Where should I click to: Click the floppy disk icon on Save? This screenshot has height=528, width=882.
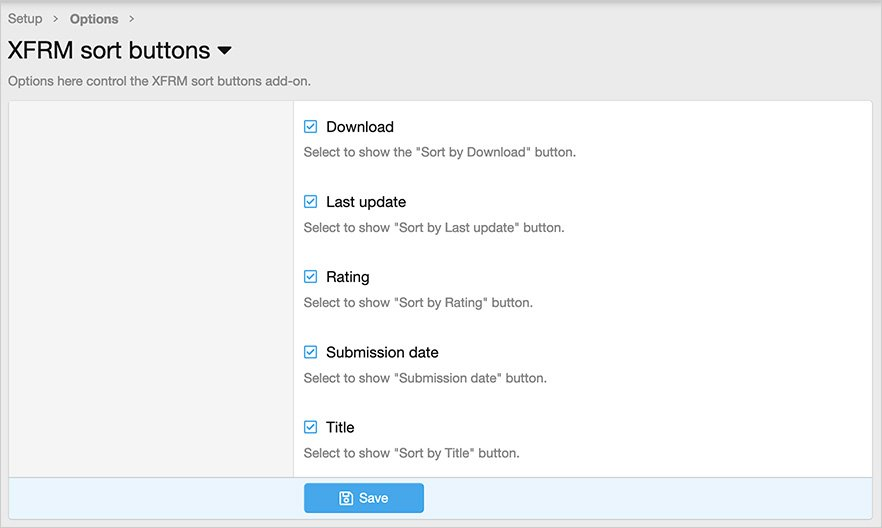(346, 498)
